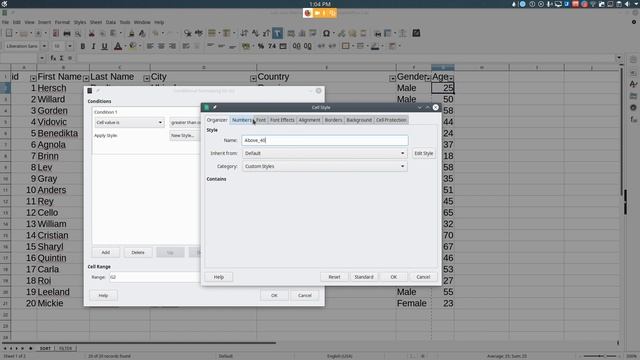640x360 pixels.
Task: Open the Format menu
Action: coord(62,22)
